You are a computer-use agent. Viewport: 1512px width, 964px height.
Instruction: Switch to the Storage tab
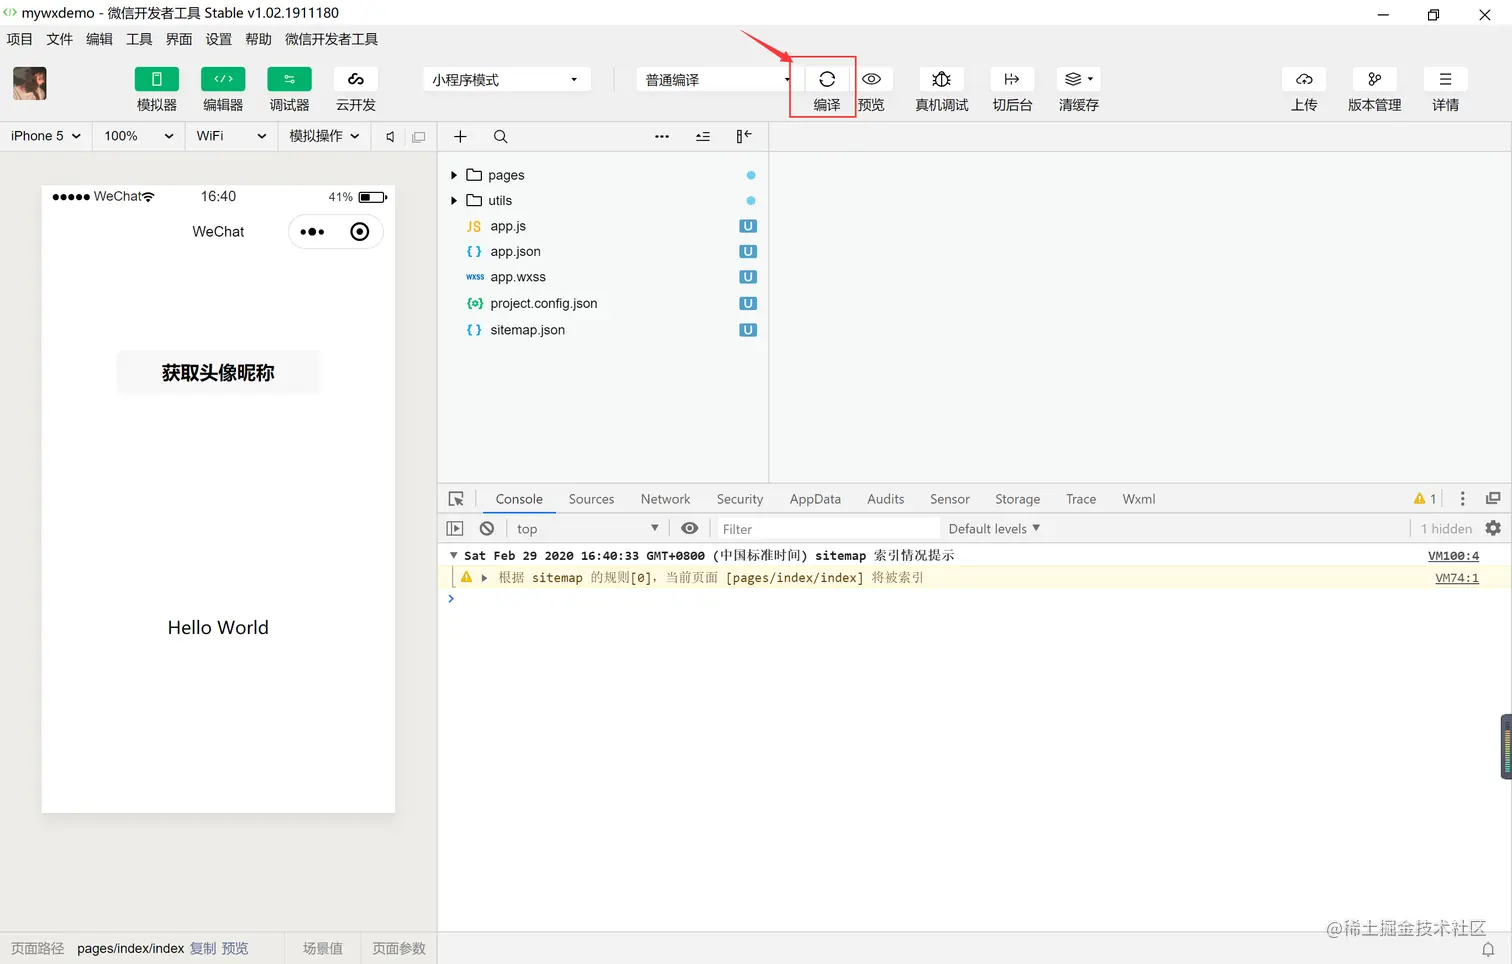pyautogui.click(x=1017, y=499)
